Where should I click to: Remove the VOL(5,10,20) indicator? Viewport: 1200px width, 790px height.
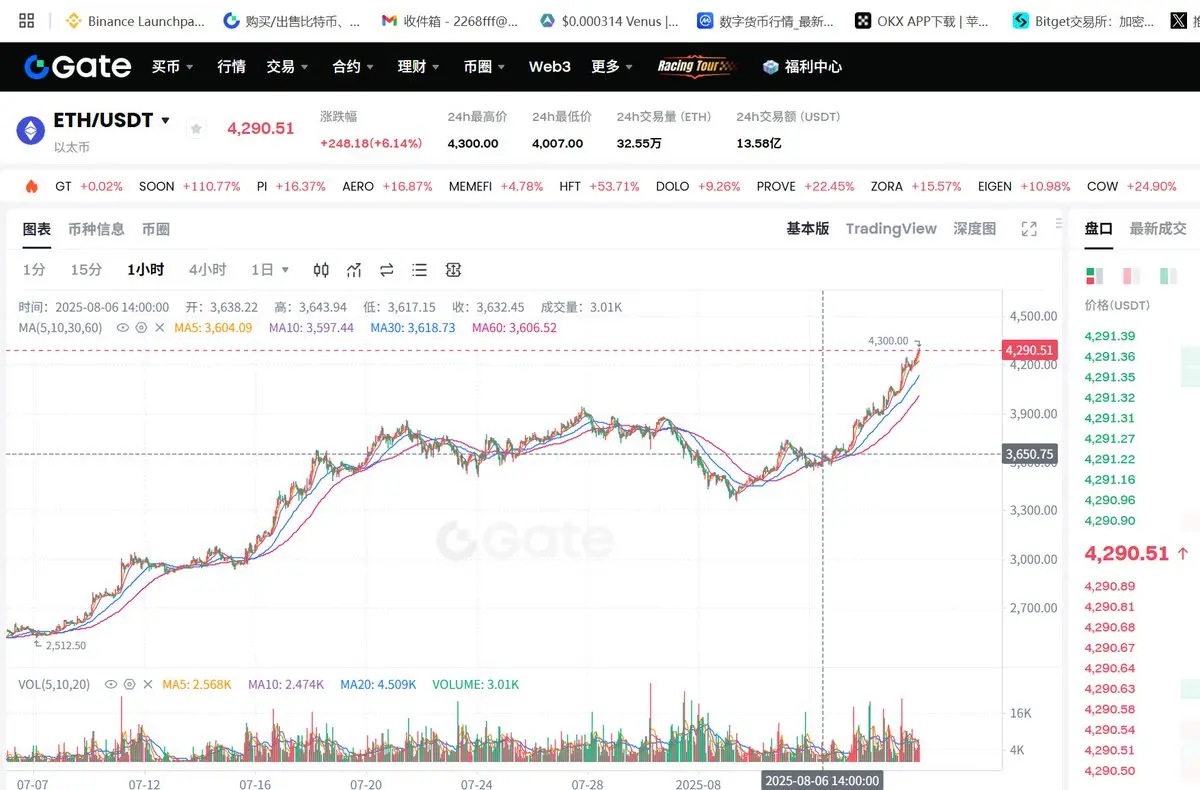click(x=148, y=685)
